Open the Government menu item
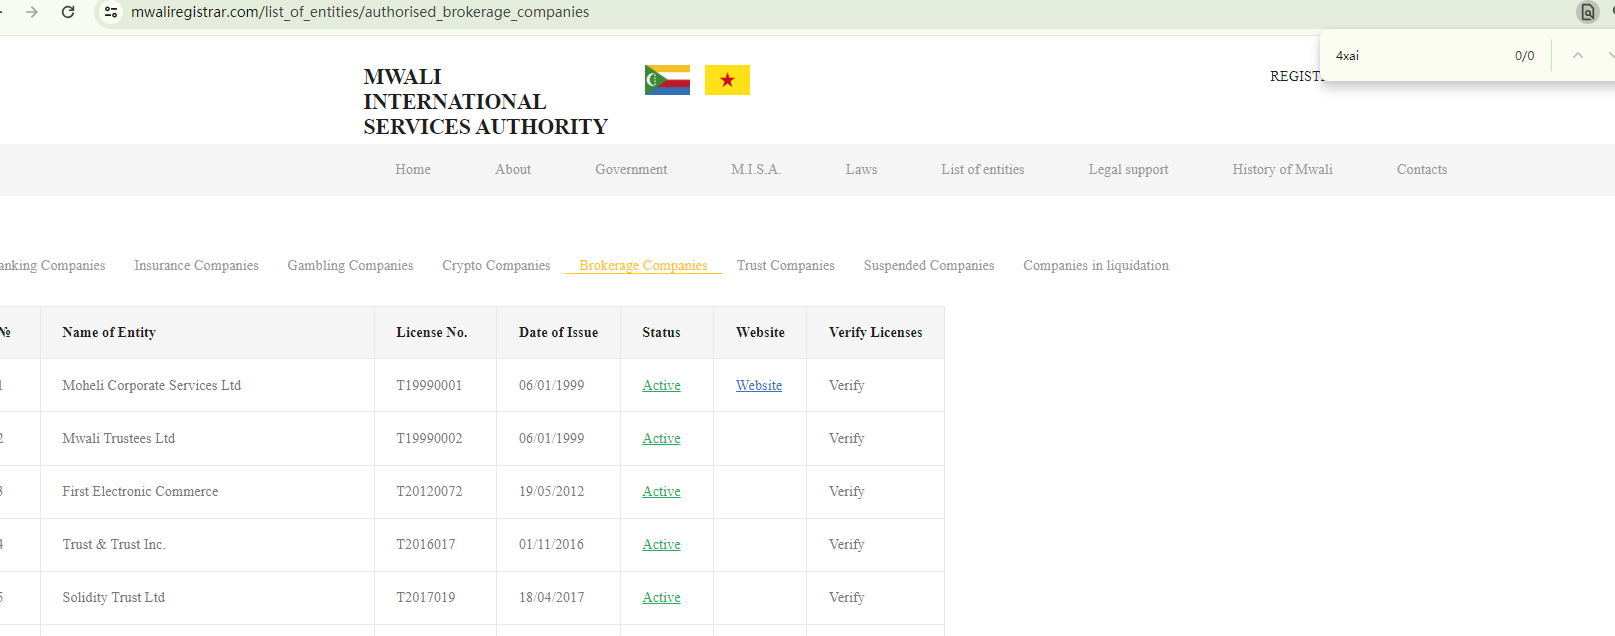The image size is (1615, 636). pyautogui.click(x=631, y=170)
